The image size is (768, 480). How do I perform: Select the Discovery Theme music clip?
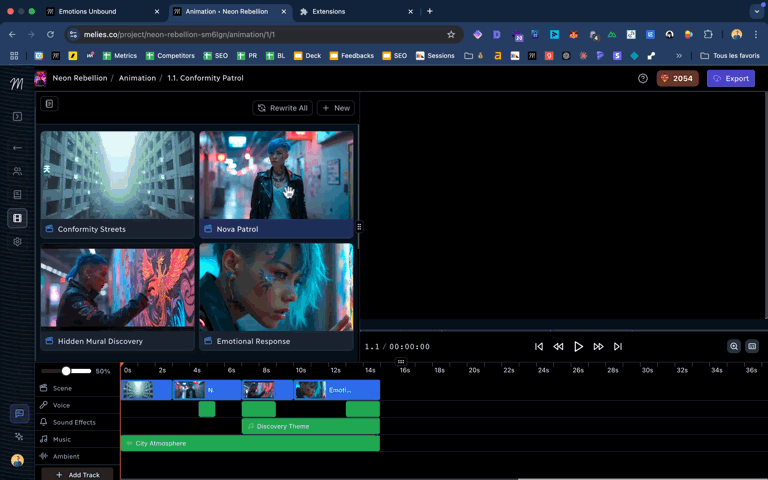310,426
